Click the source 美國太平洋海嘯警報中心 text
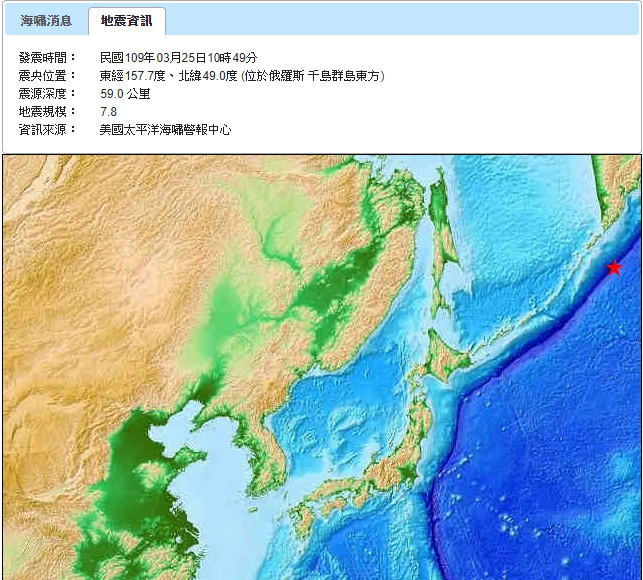This screenshot has height=580, width=643. coord(165,130)
